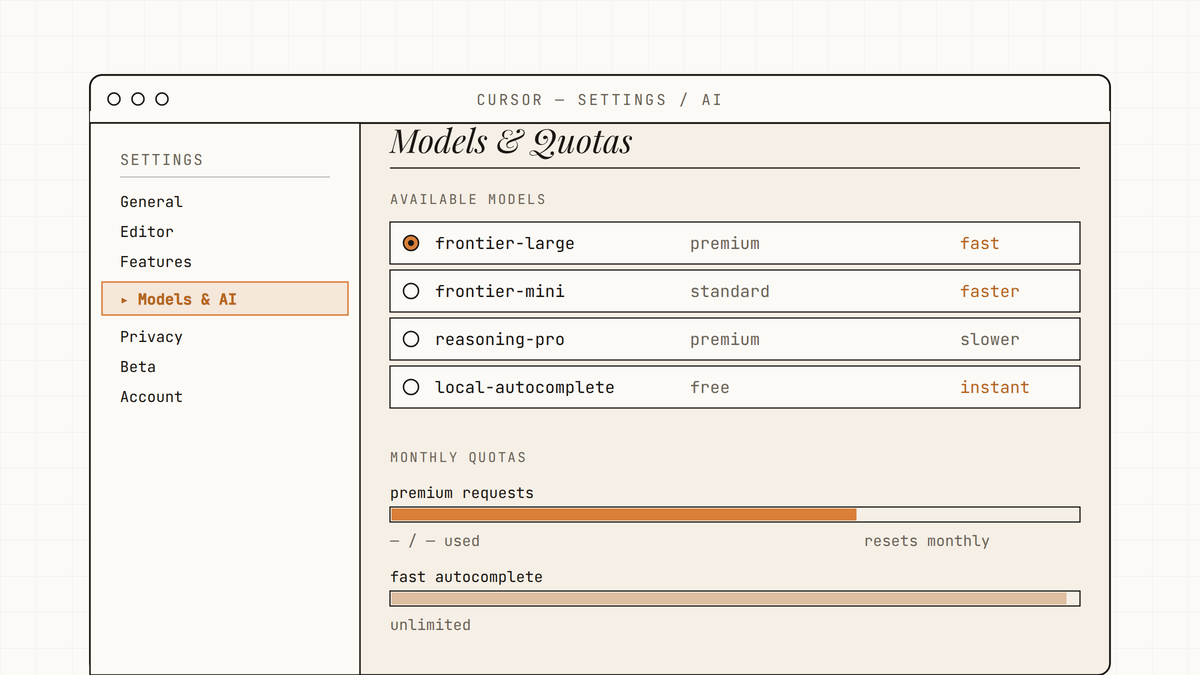The width and height of the screenshot is (1200, 675).
Task: Click the 'slower' speed label
Action: click(990, 339)
